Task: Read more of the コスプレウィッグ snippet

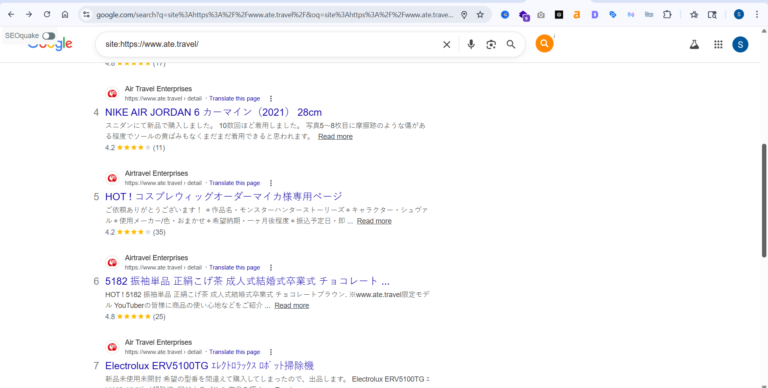Action: tap(374, 221)
